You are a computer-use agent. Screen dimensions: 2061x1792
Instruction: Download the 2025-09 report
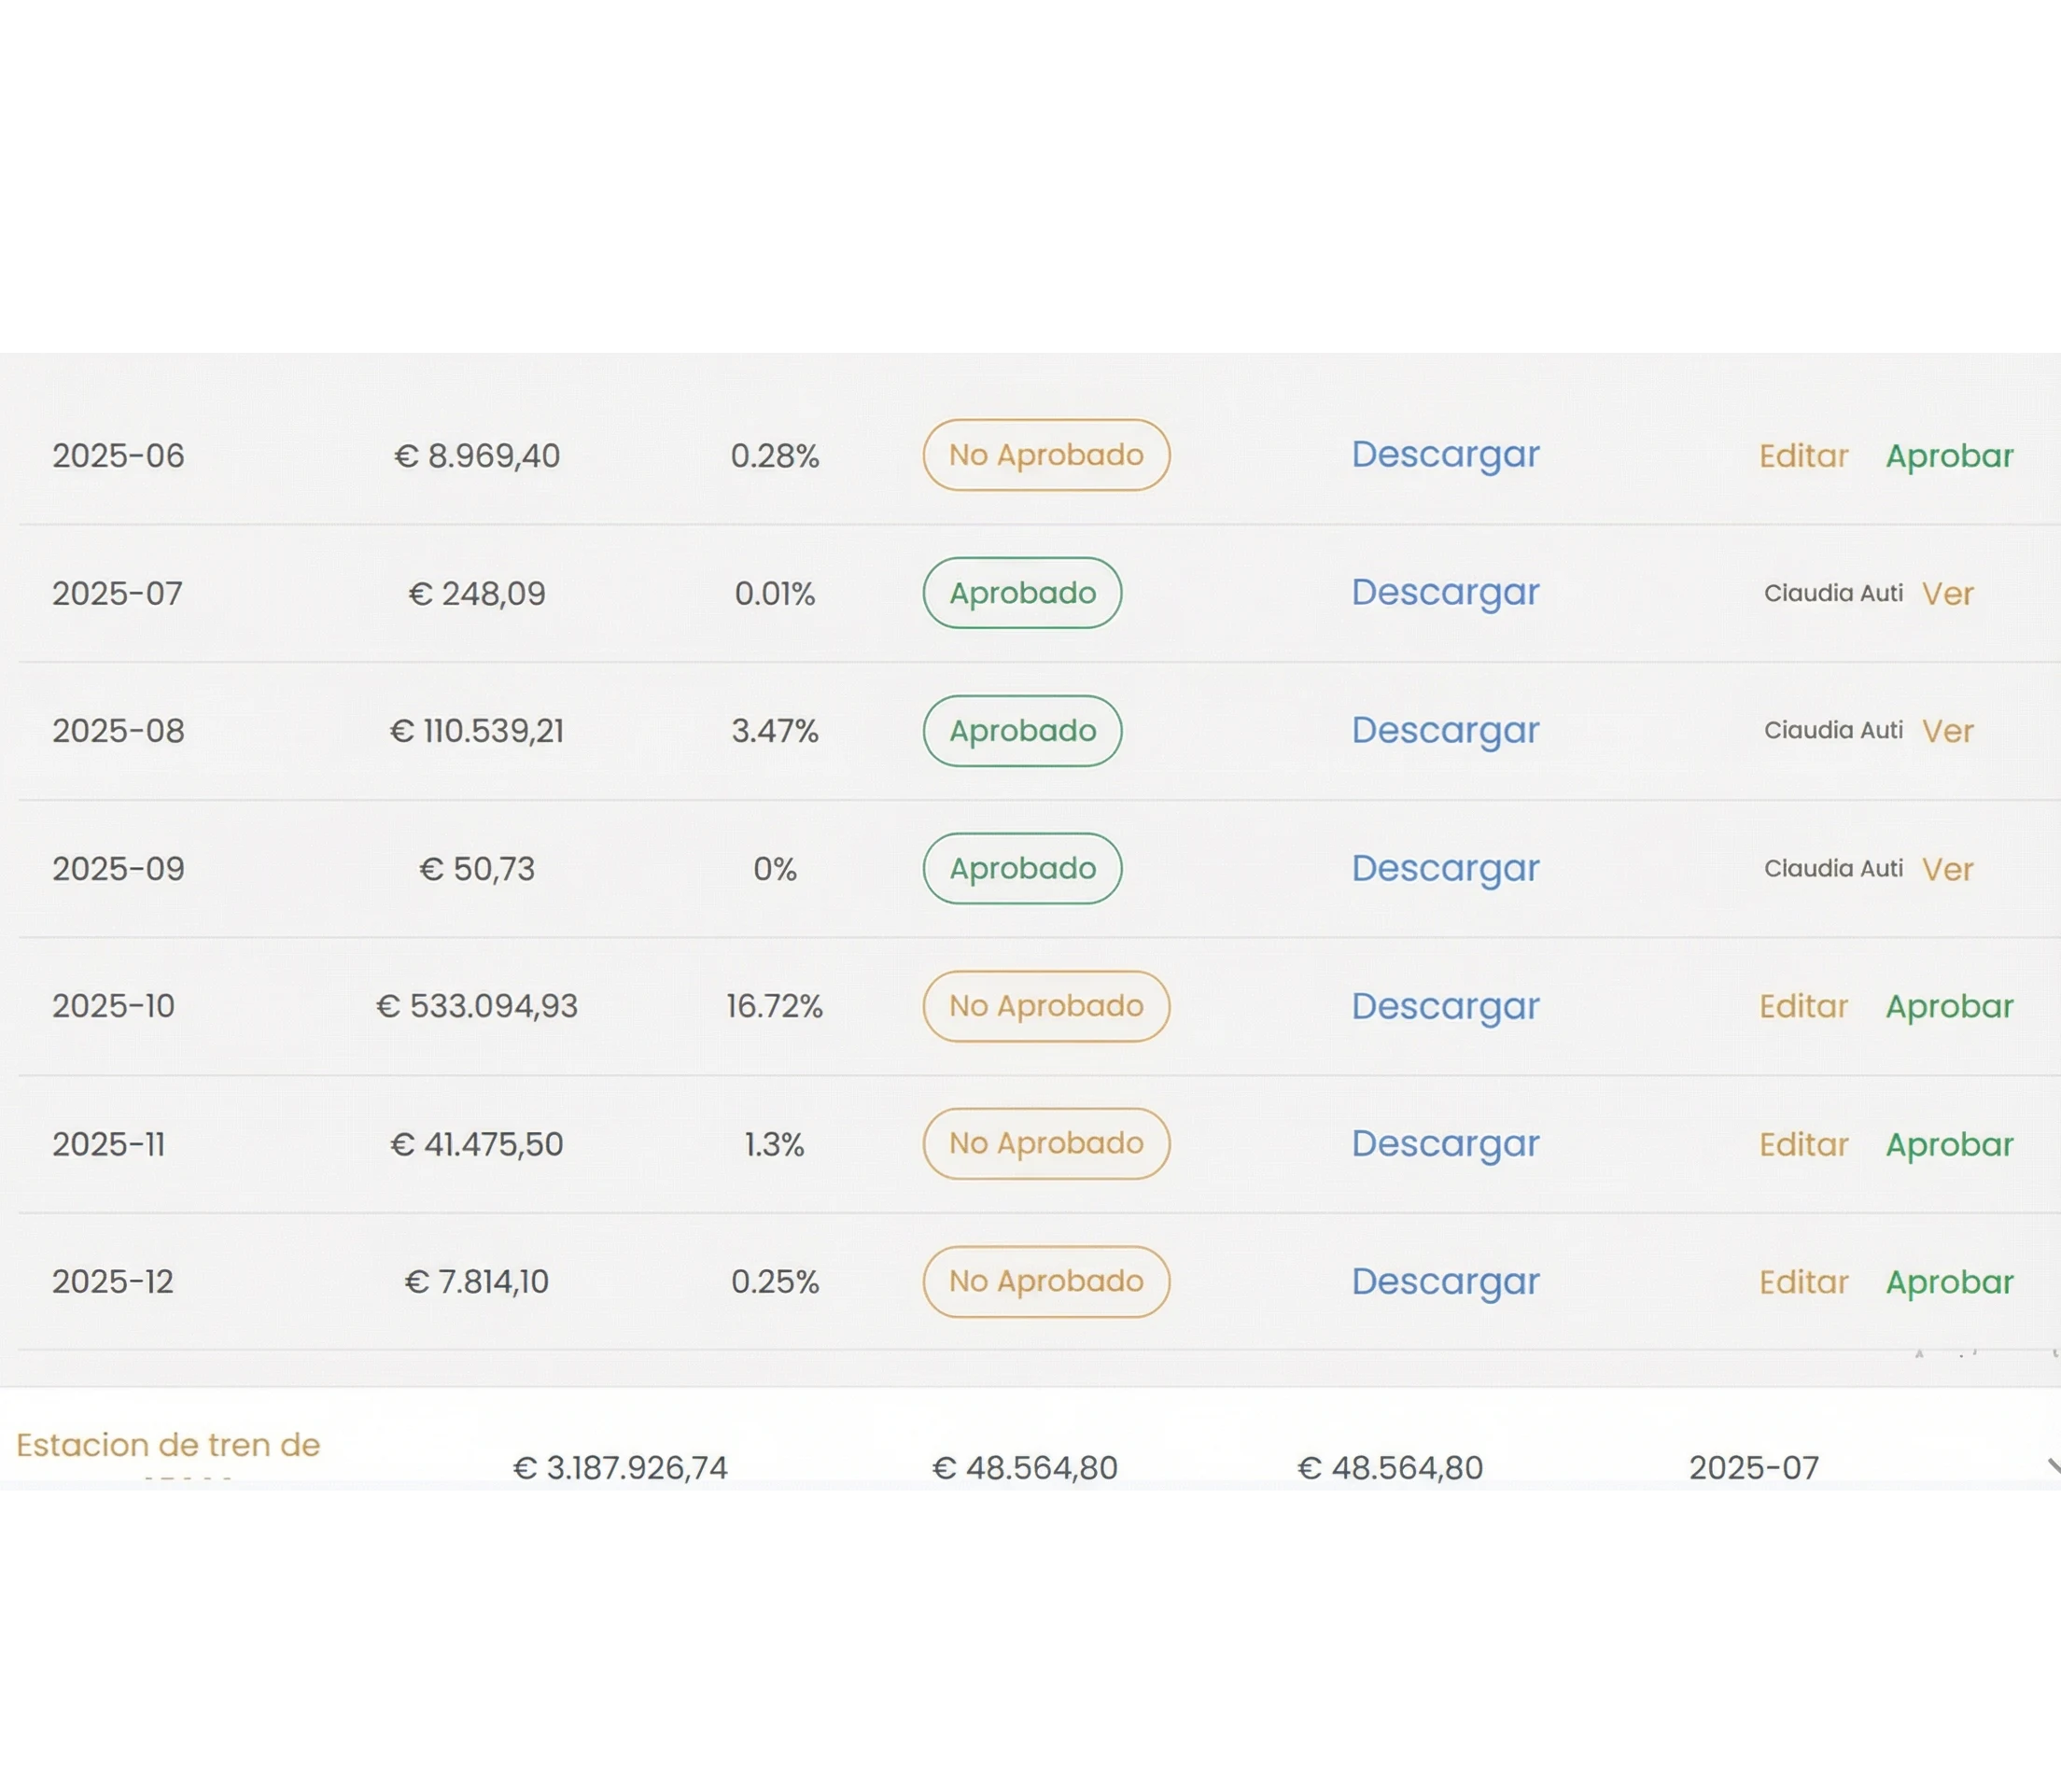(1445, 869)
